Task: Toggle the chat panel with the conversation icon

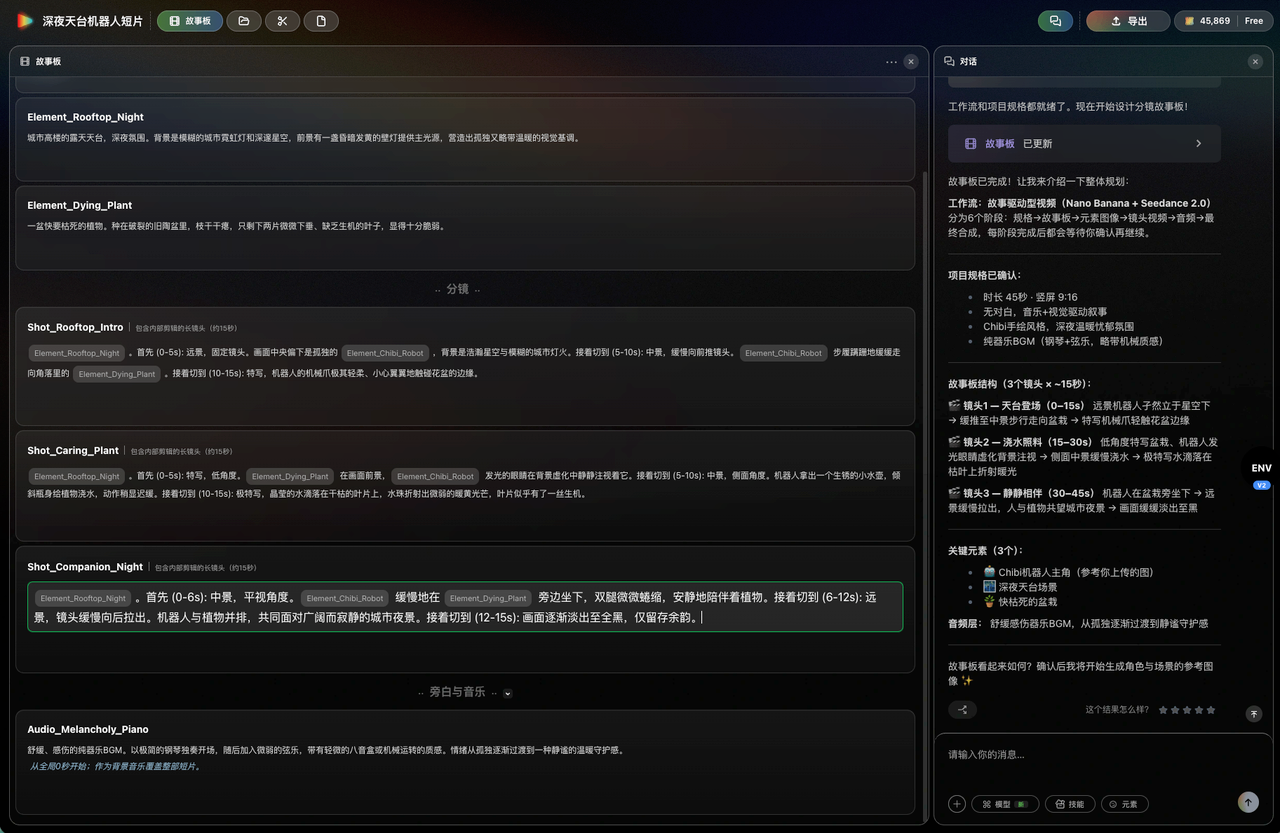Action: coord(1055,21)
